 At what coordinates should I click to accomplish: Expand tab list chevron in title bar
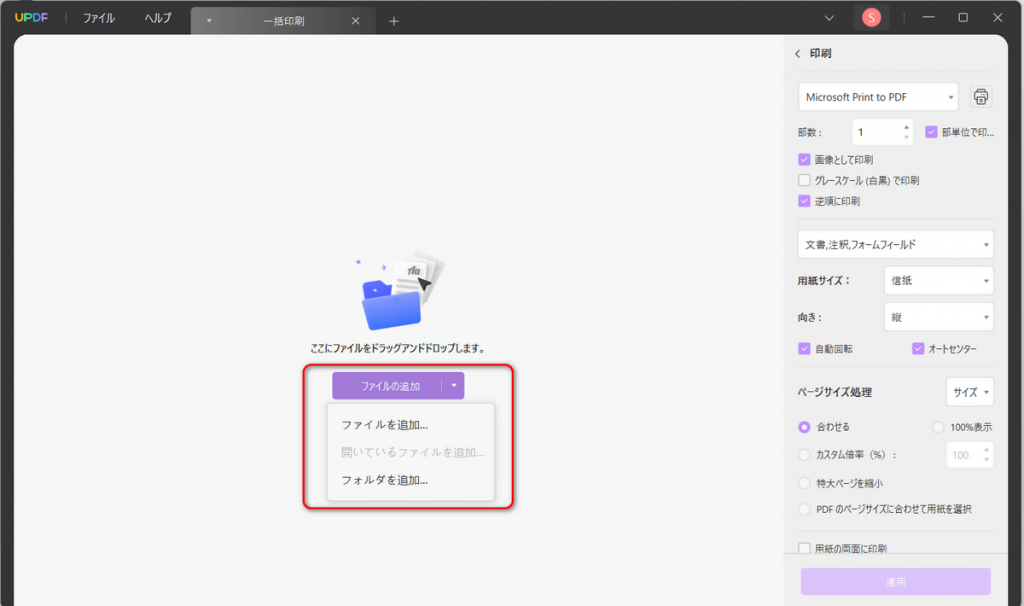[x=829, y=18]
